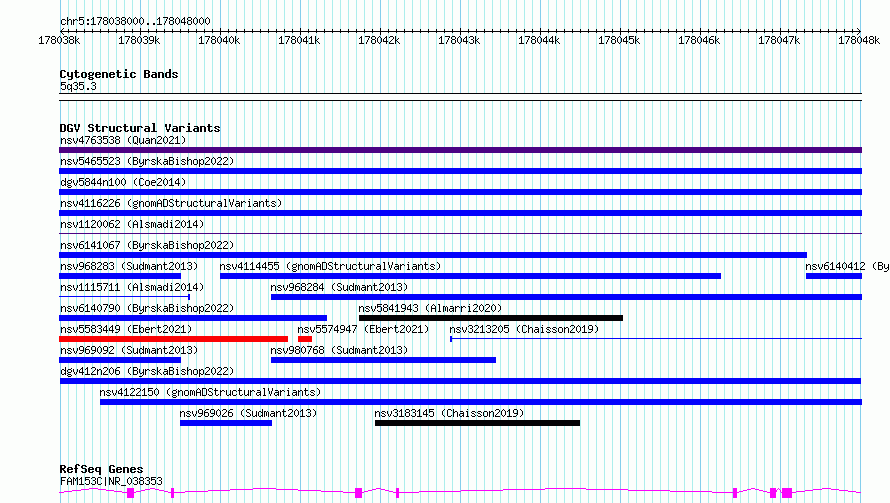The height and width of the screenshot is (503, 890).
Task: Click the 178040k ruler position
Action: (x=219, y=40)
